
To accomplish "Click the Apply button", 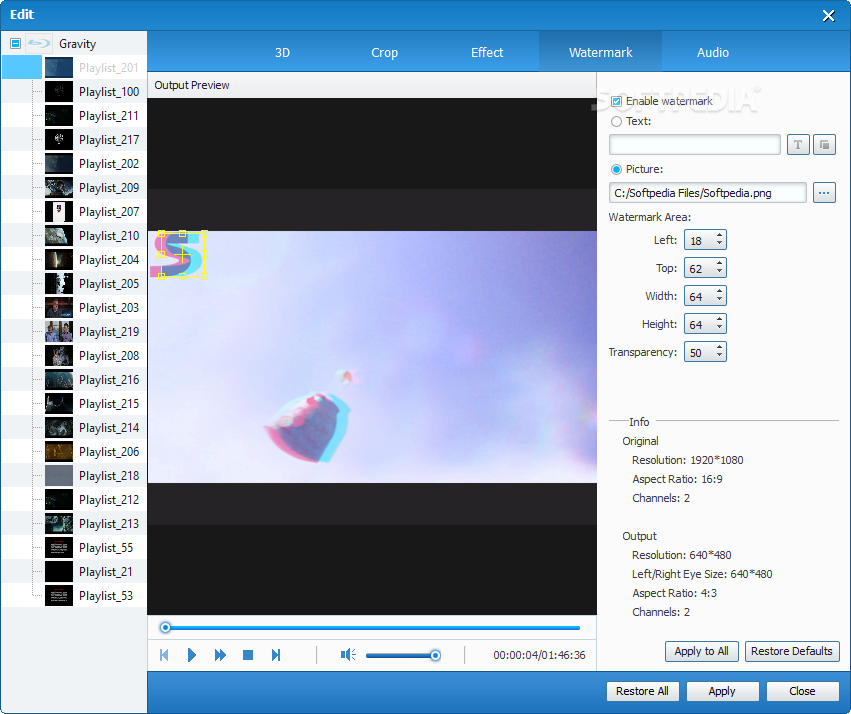I will click(x=722, y=691).
